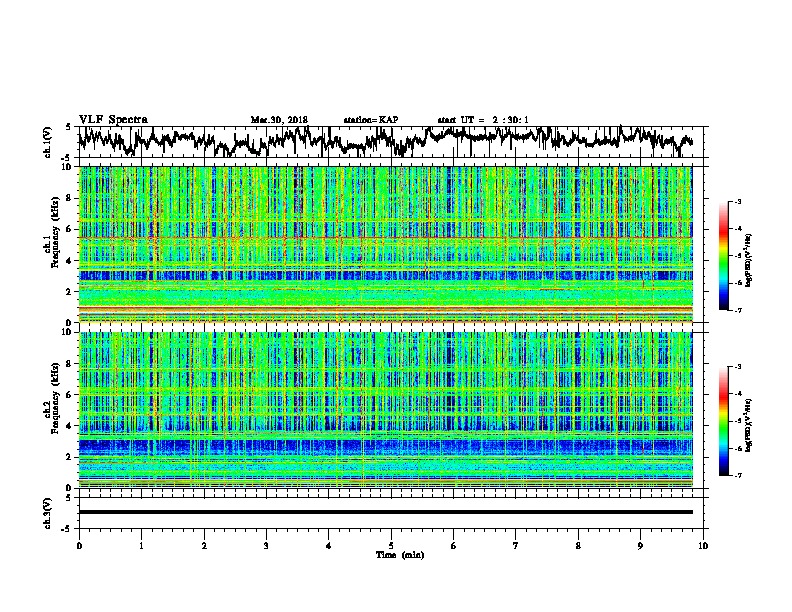Click the "1" minute tick label
The width and height of the screenshot is (792, 612).
(x=141, y=546)
